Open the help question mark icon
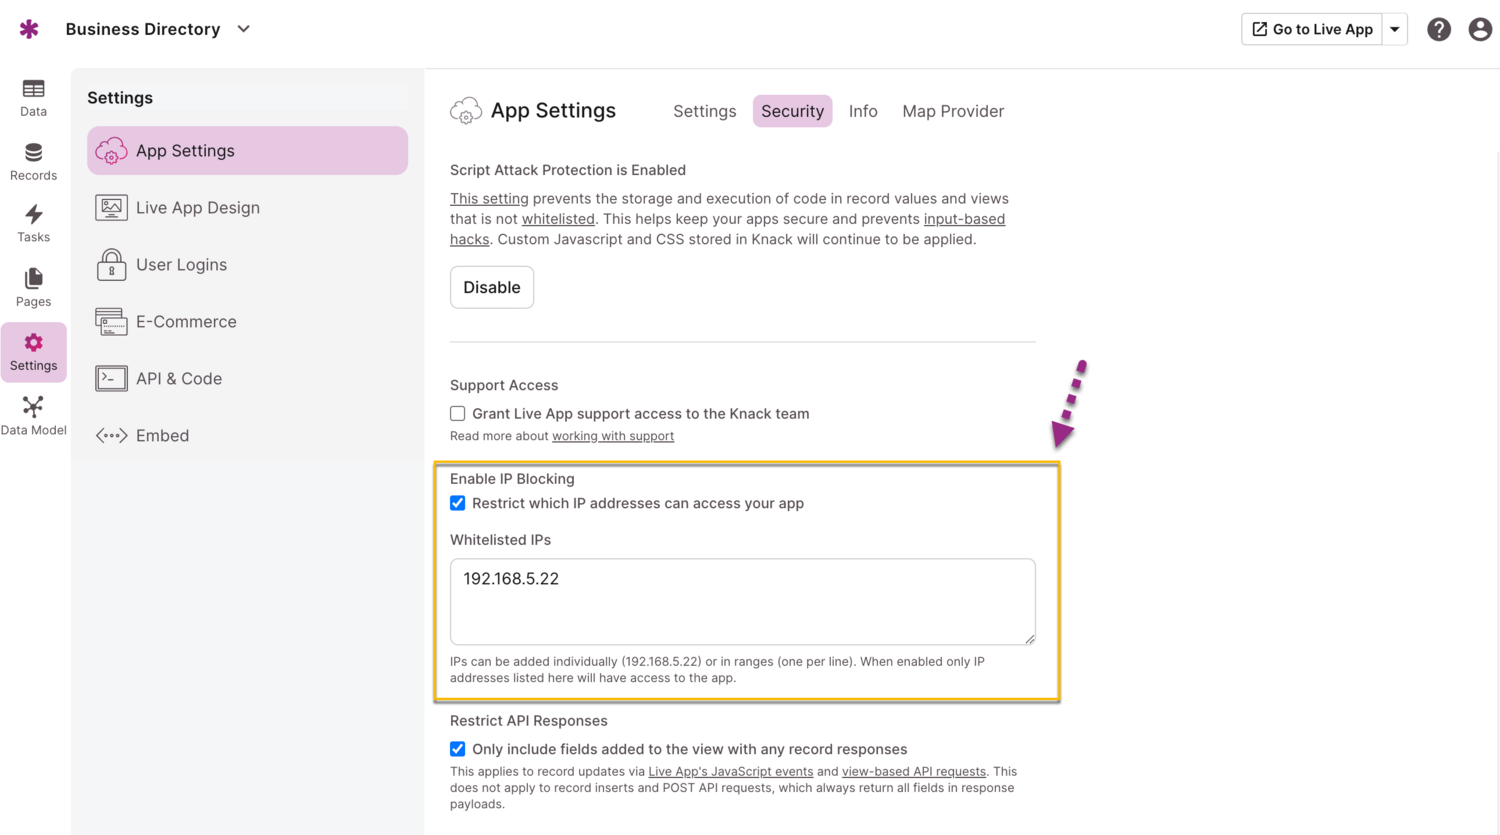The width and height of the screenshot is (1500, 835). [x=1439, y=29]
